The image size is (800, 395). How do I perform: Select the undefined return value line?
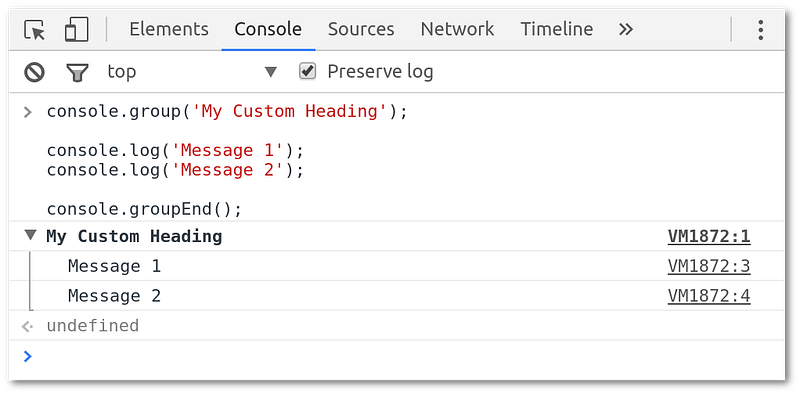397,326
